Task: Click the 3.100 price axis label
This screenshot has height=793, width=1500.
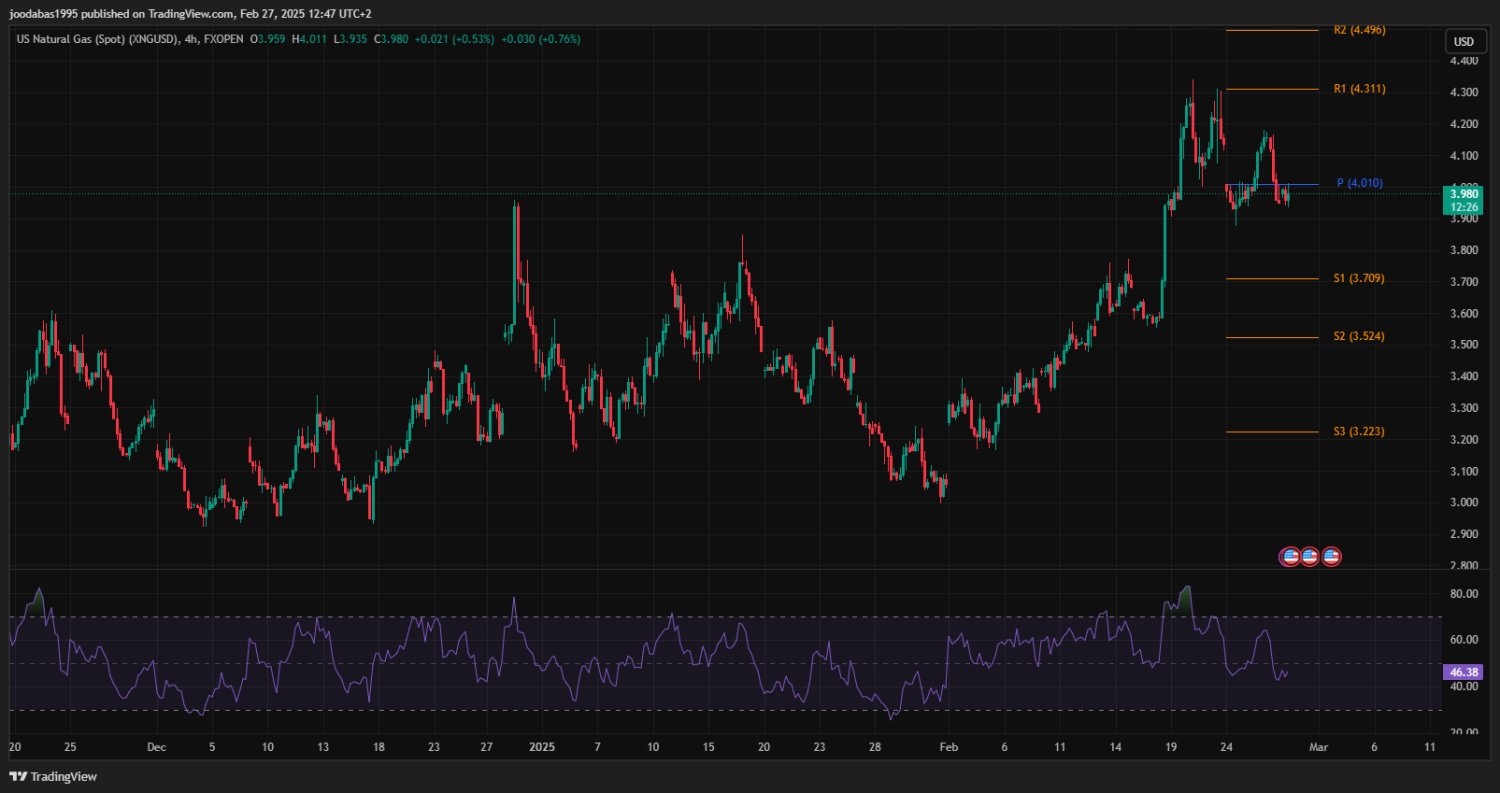Action: pyautogui.click(x=1463, y=471)
